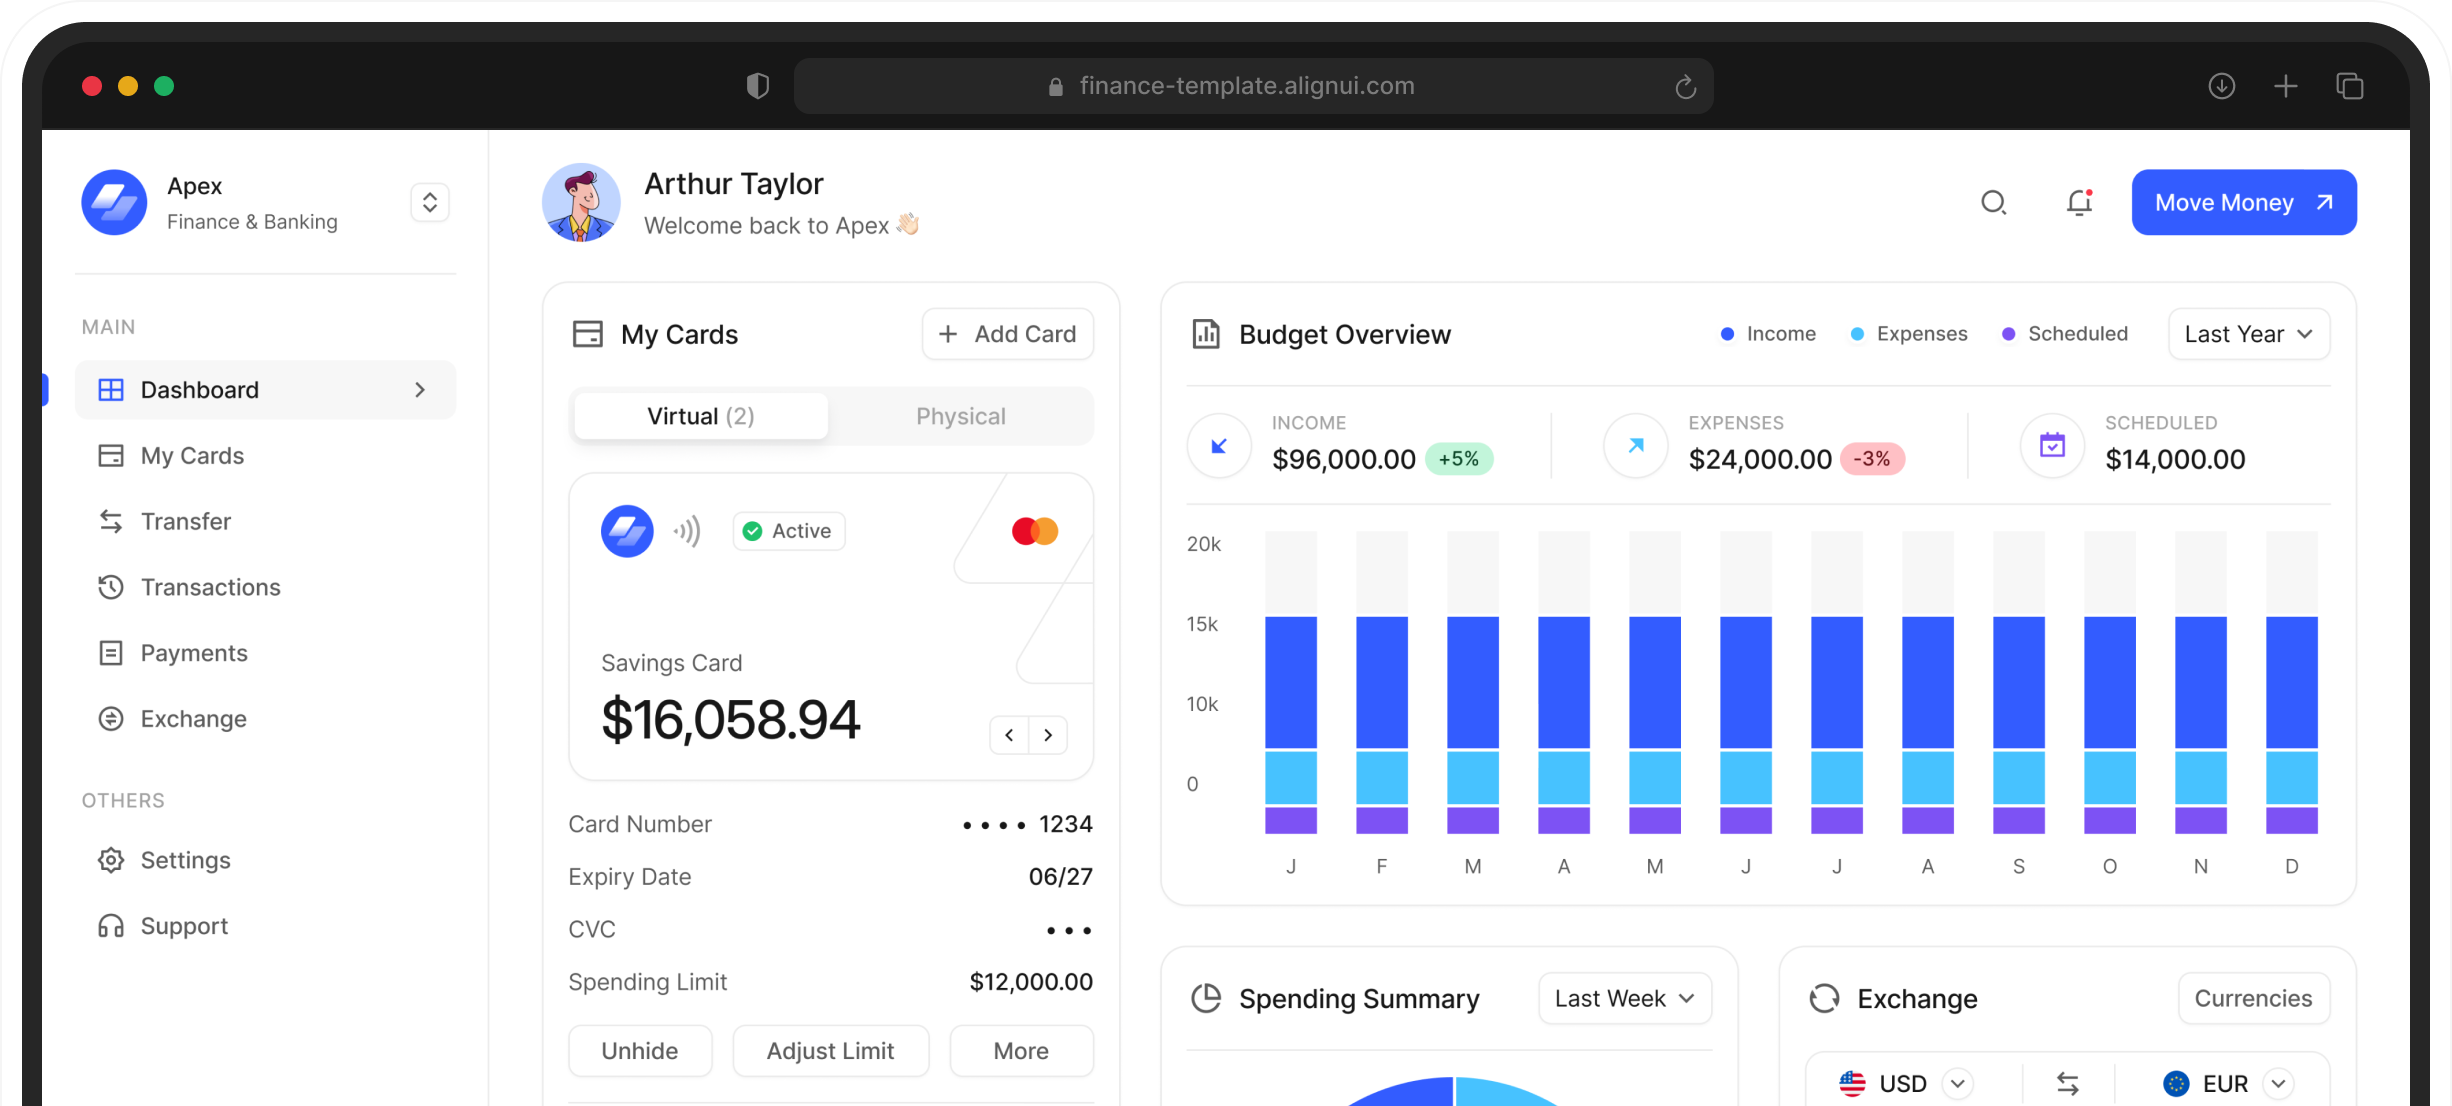Expand the Last Week dropdown

click(x=1624, y=998)
